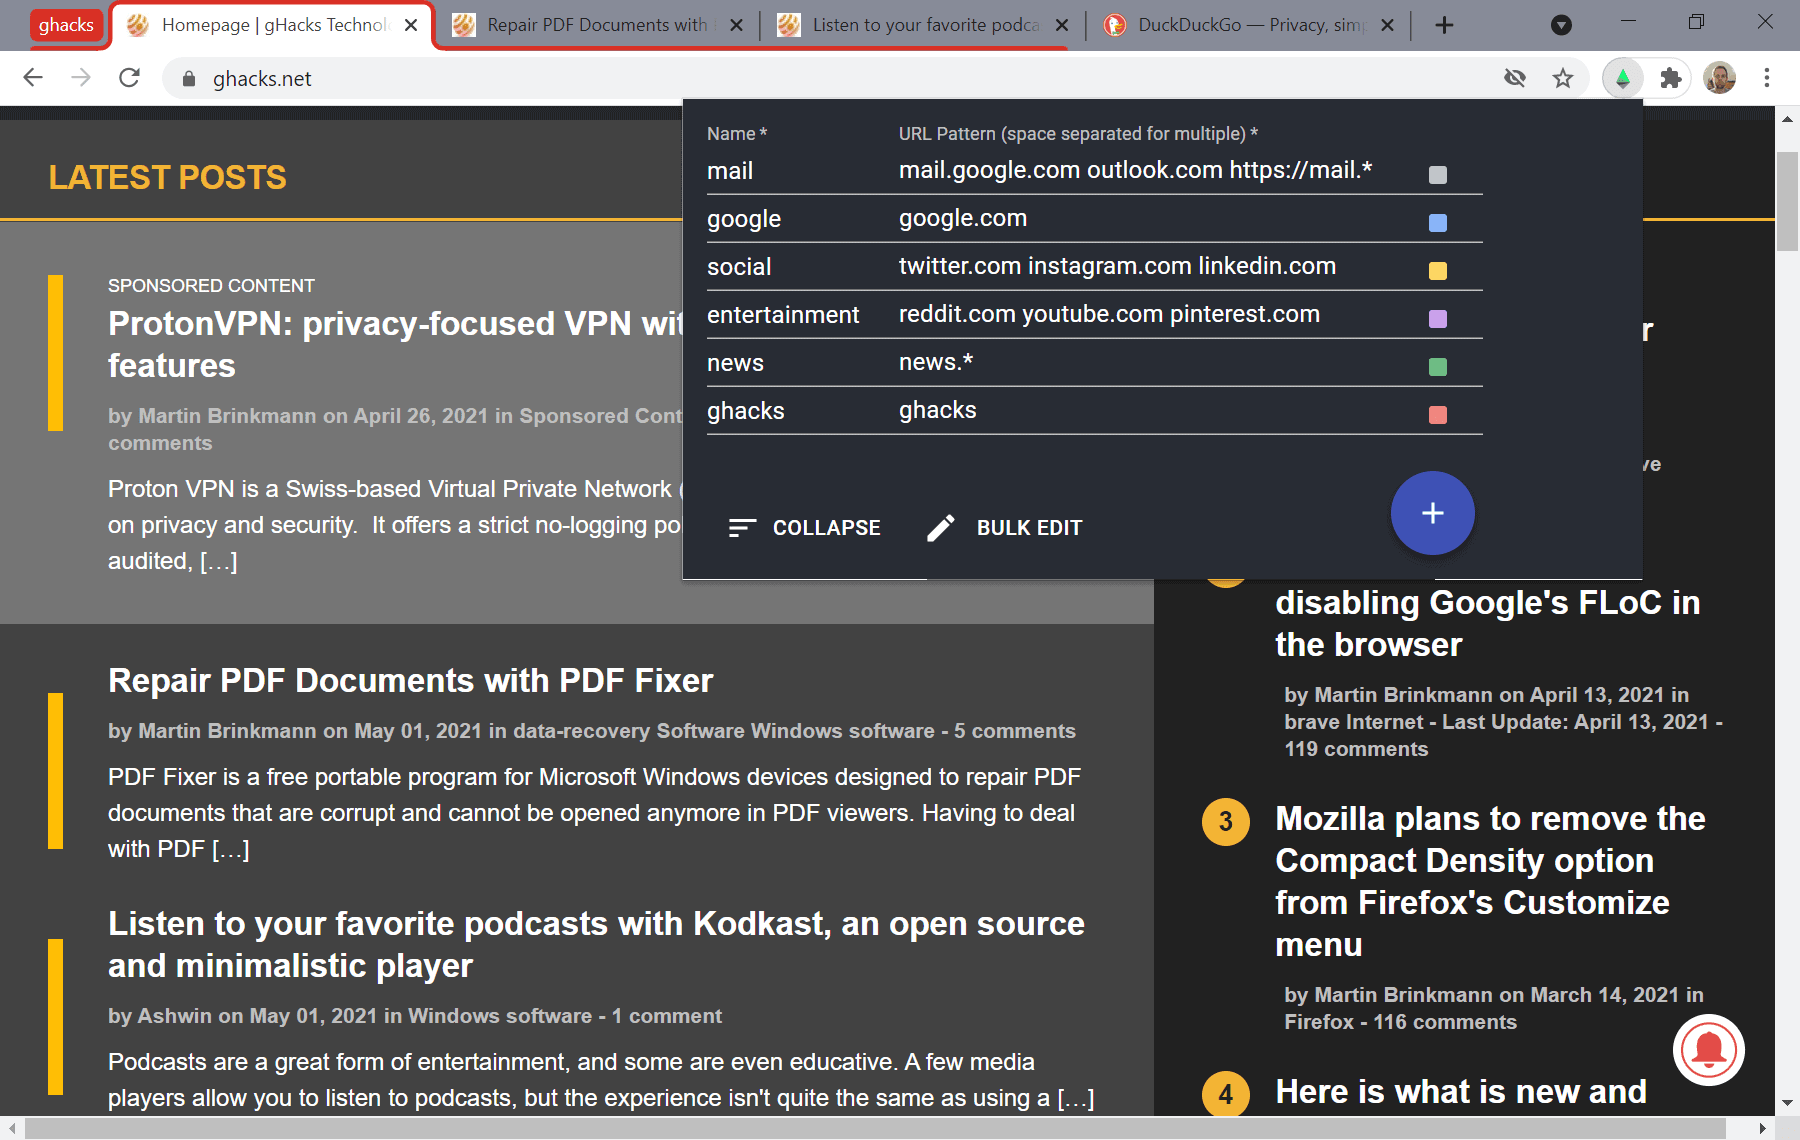Open the Extensions puzzle icon

[1670, 78]
